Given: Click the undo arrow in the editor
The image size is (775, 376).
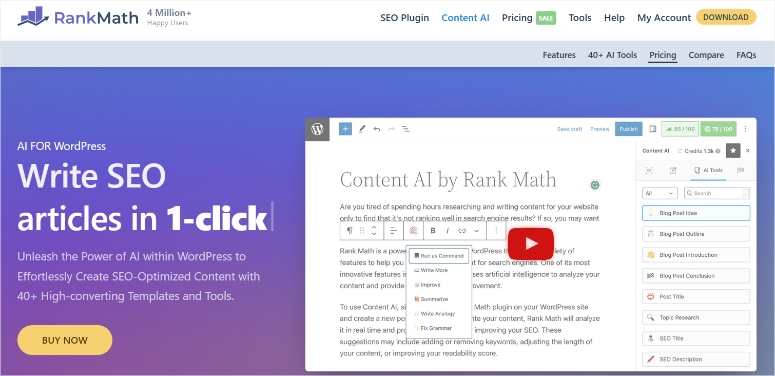Looking at the screenshot, I should tap(377, 129).
